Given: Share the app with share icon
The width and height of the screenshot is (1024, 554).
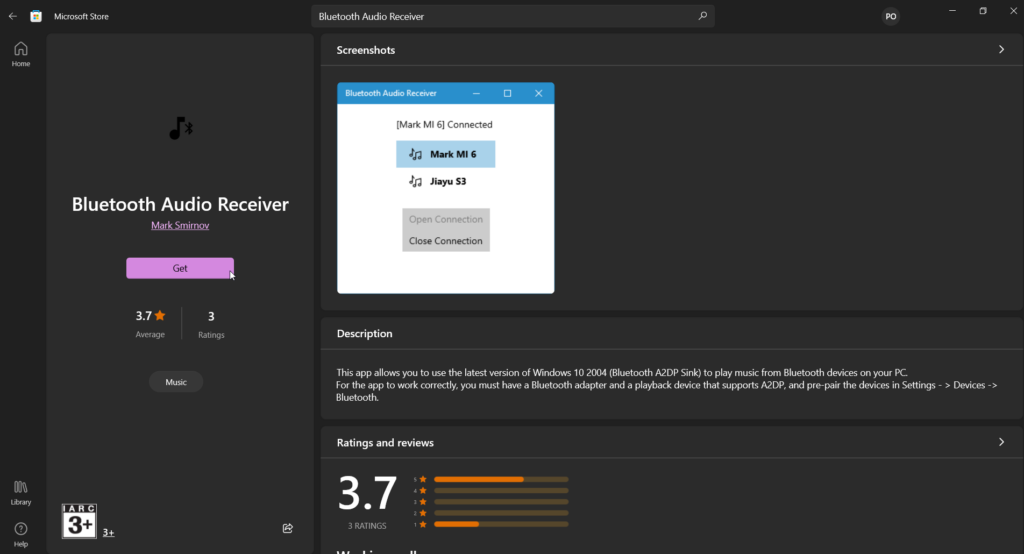Looking at the screenshot, I should [x=287, y=528].
